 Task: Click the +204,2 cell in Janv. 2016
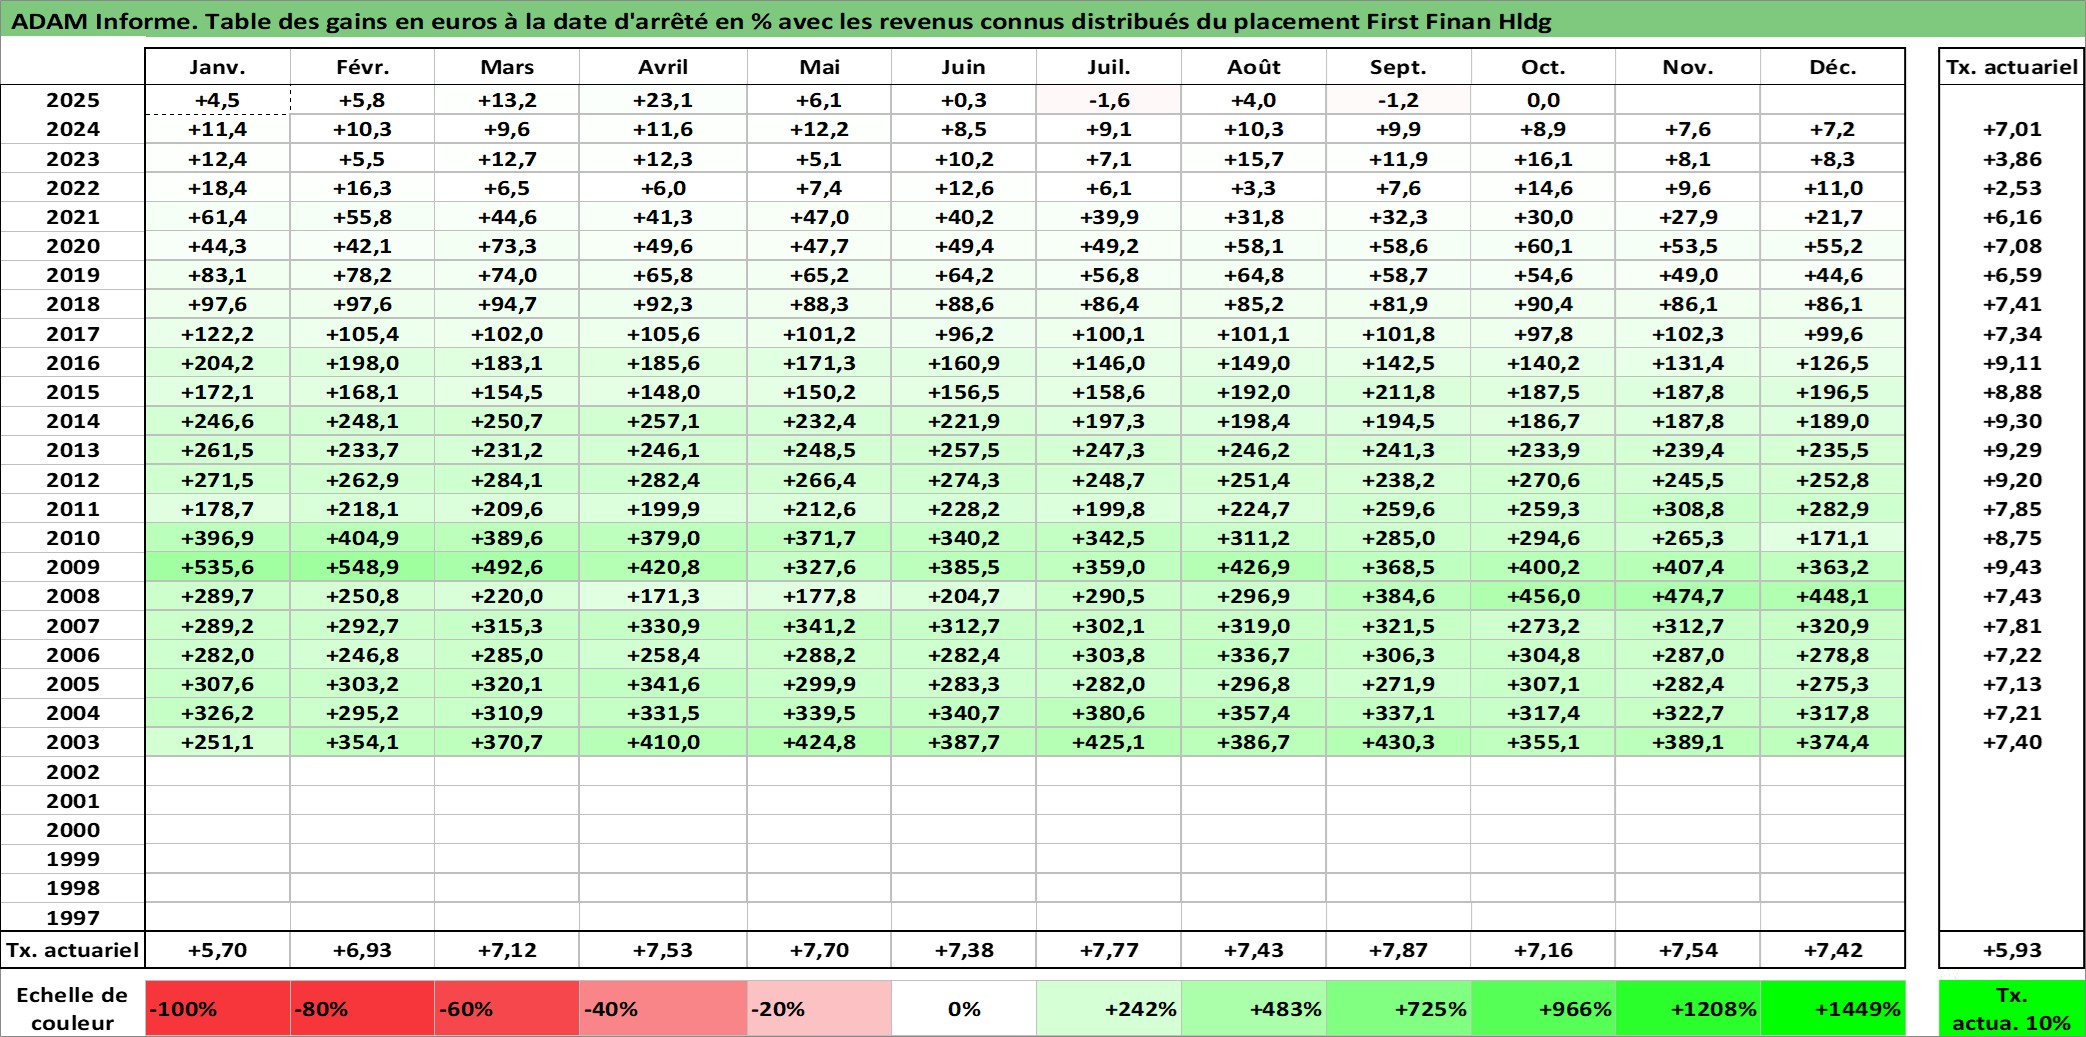click(218, 363)
